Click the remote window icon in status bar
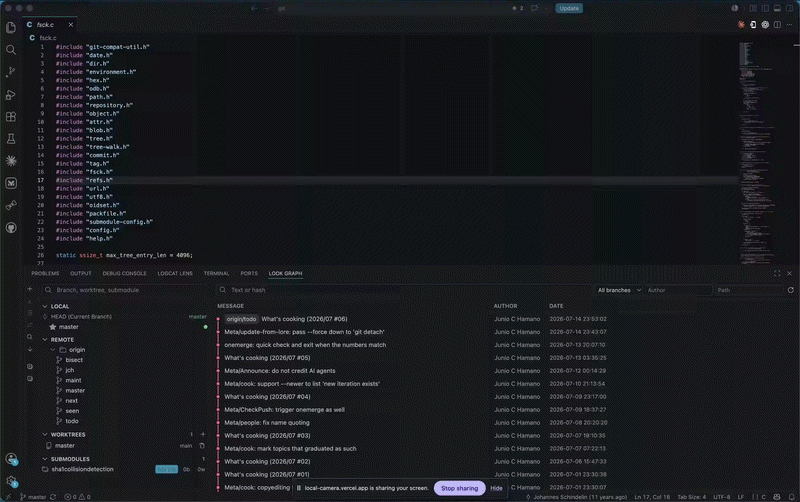The width and height of the screenshot is (800, 502). coord(8,497)
